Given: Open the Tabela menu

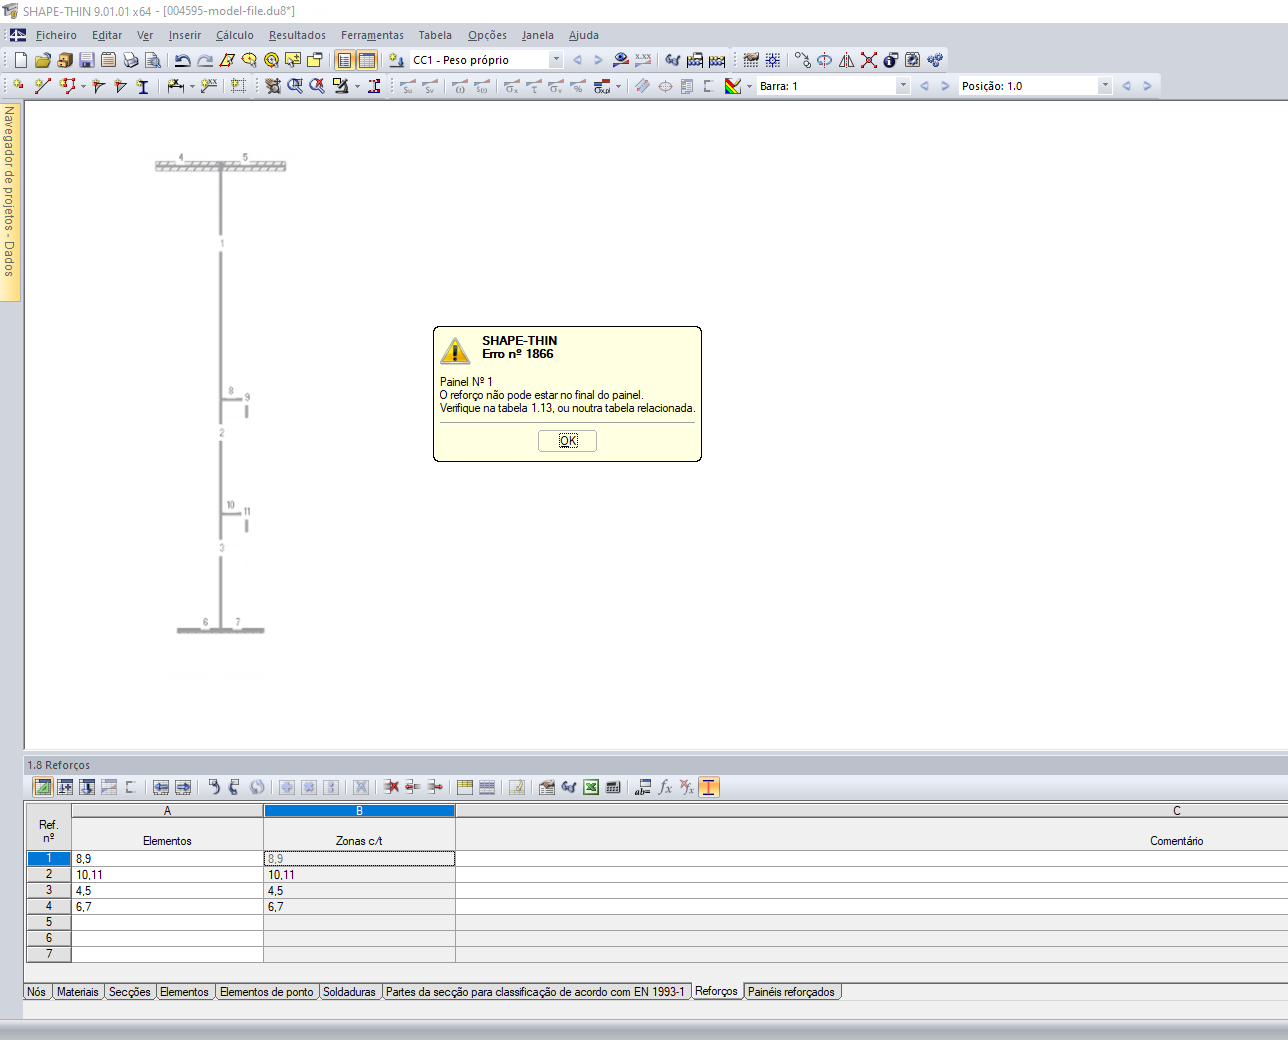Looking at the screenshot, I should 435,35.
